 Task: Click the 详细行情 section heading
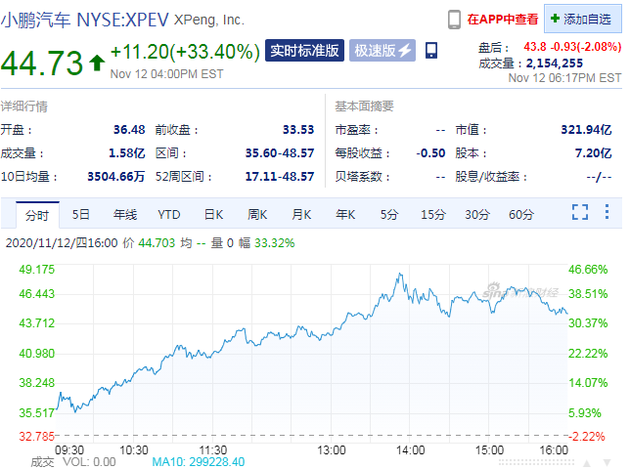pyautogui.click(x=24, y=106)
